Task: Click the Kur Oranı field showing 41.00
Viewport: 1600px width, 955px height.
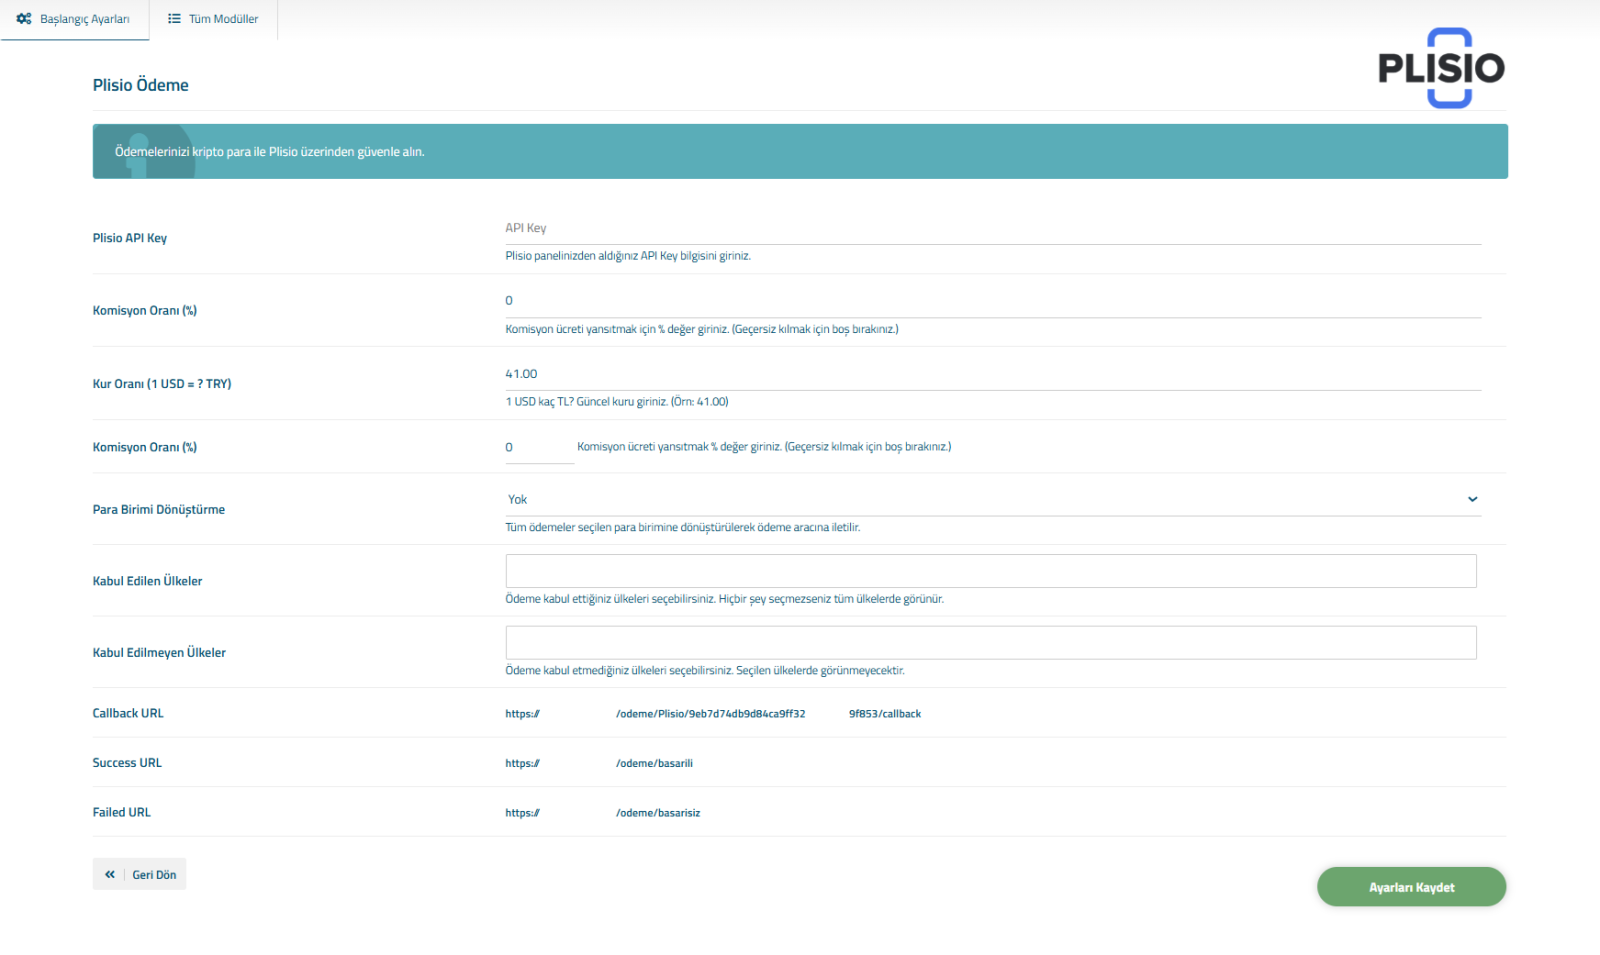Action: pos(992,374)
